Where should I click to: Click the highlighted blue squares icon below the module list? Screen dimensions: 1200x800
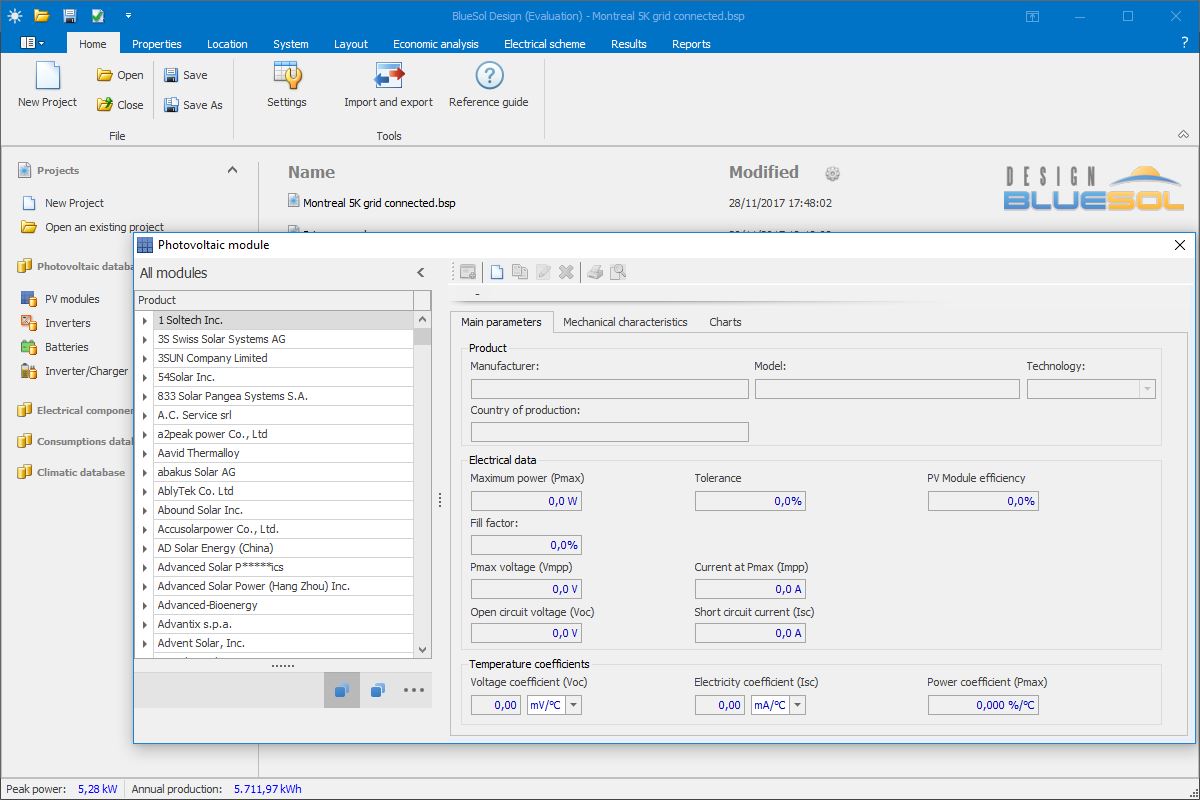342,690
